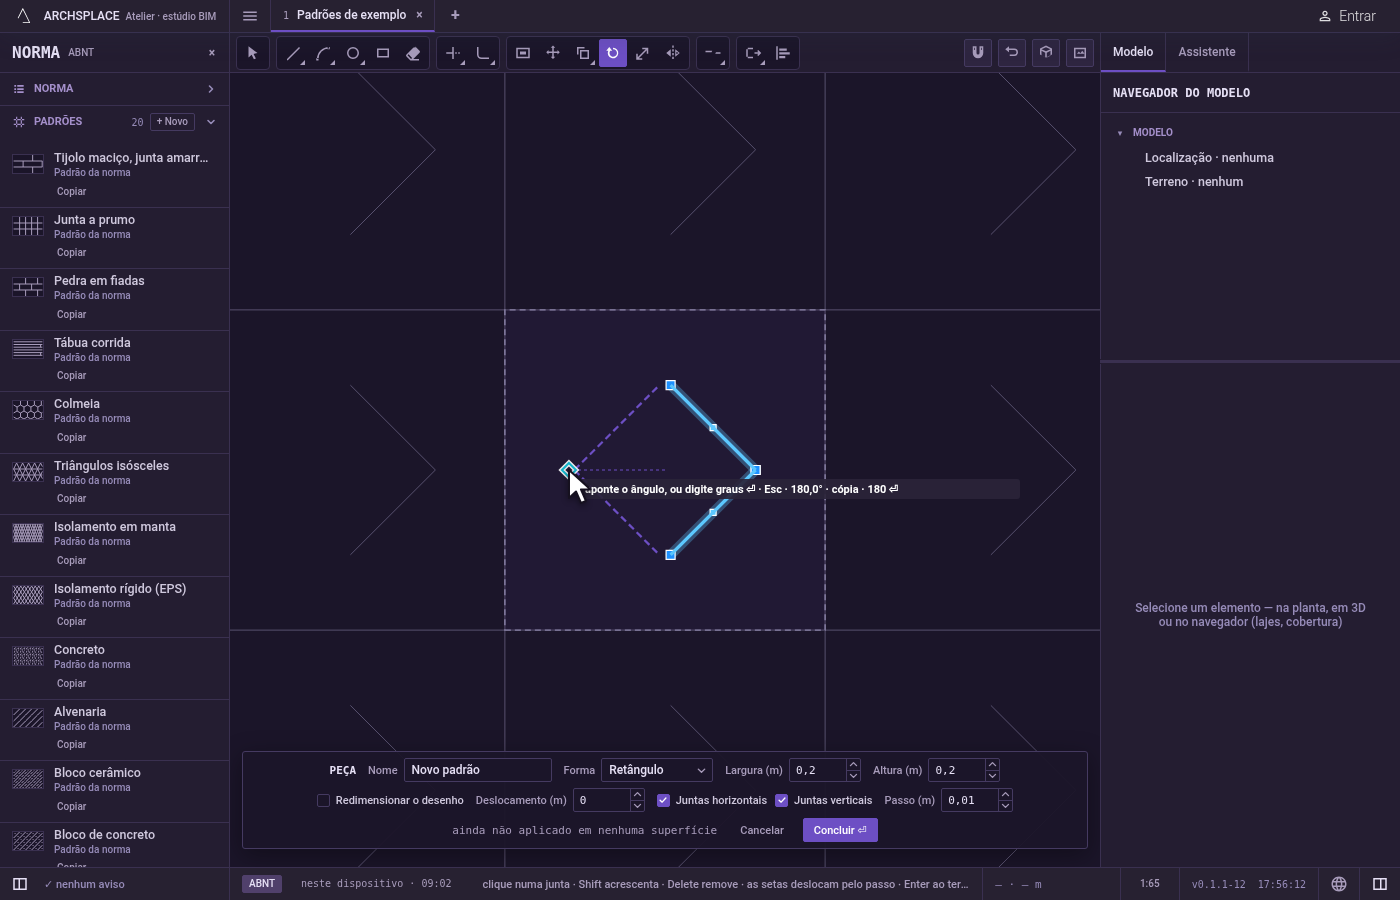The image size is (1400, 900).
Task: Uncheck Juntas horizontais
Action: click(663, 800)
